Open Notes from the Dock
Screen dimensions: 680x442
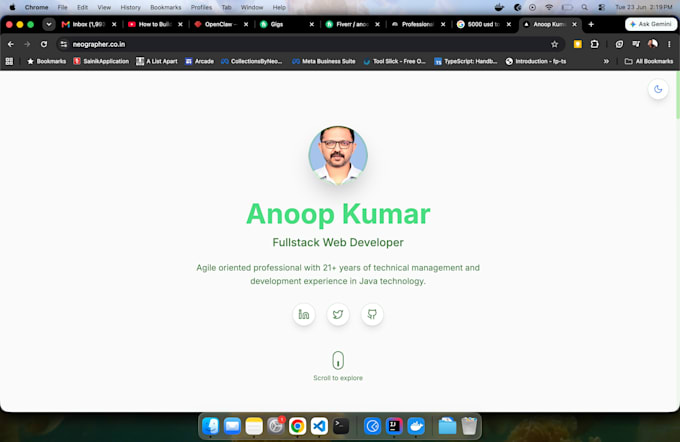[254, 426]
